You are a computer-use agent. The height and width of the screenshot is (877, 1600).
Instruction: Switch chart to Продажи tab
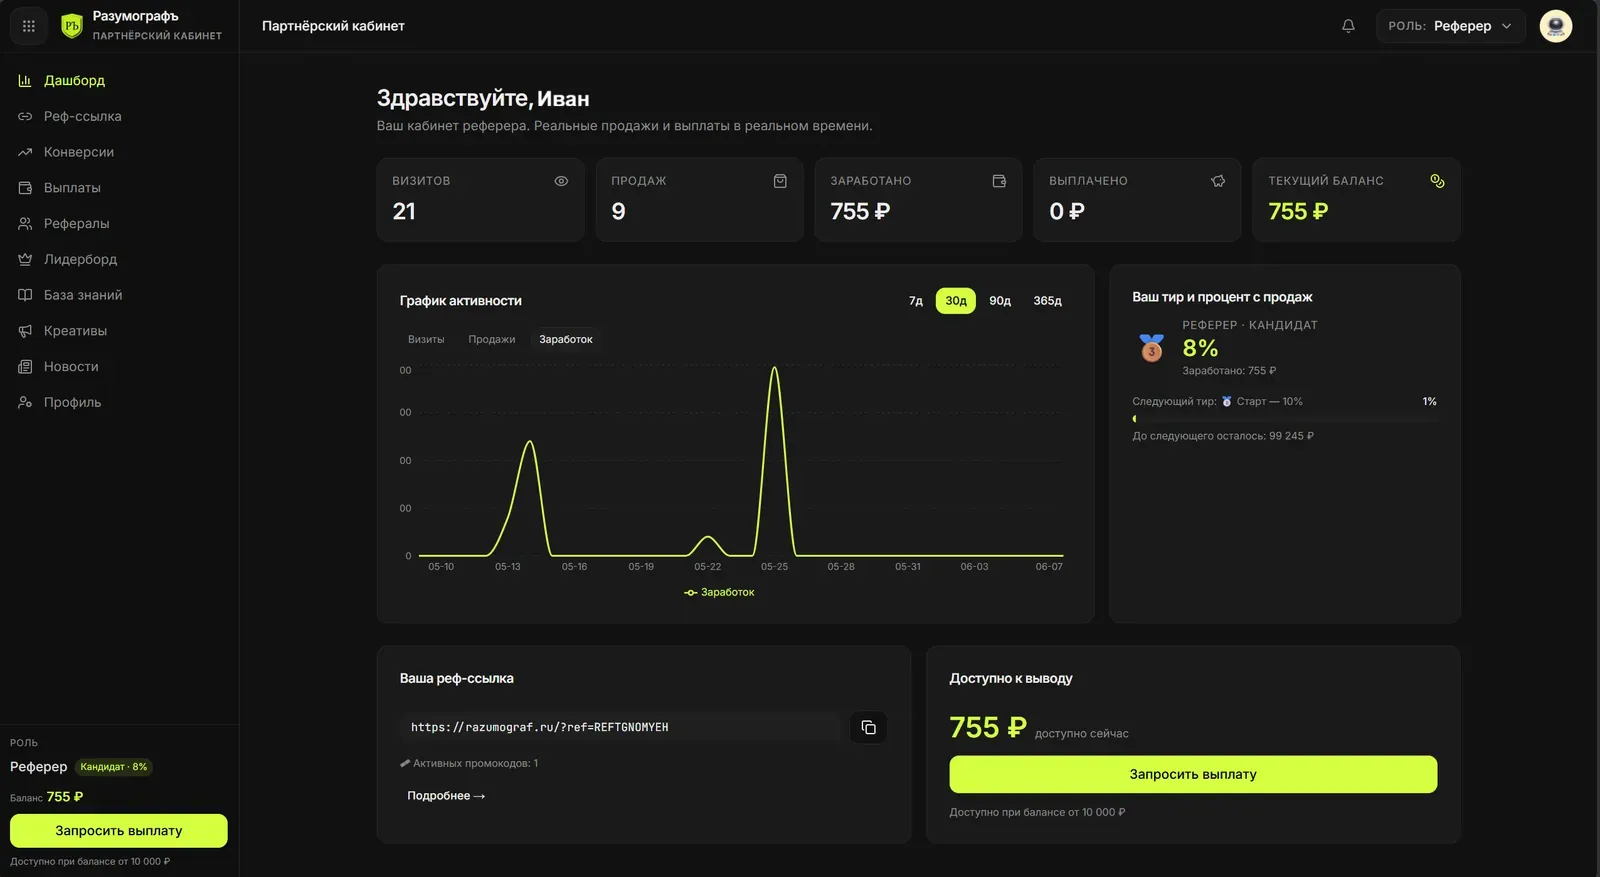492,339
